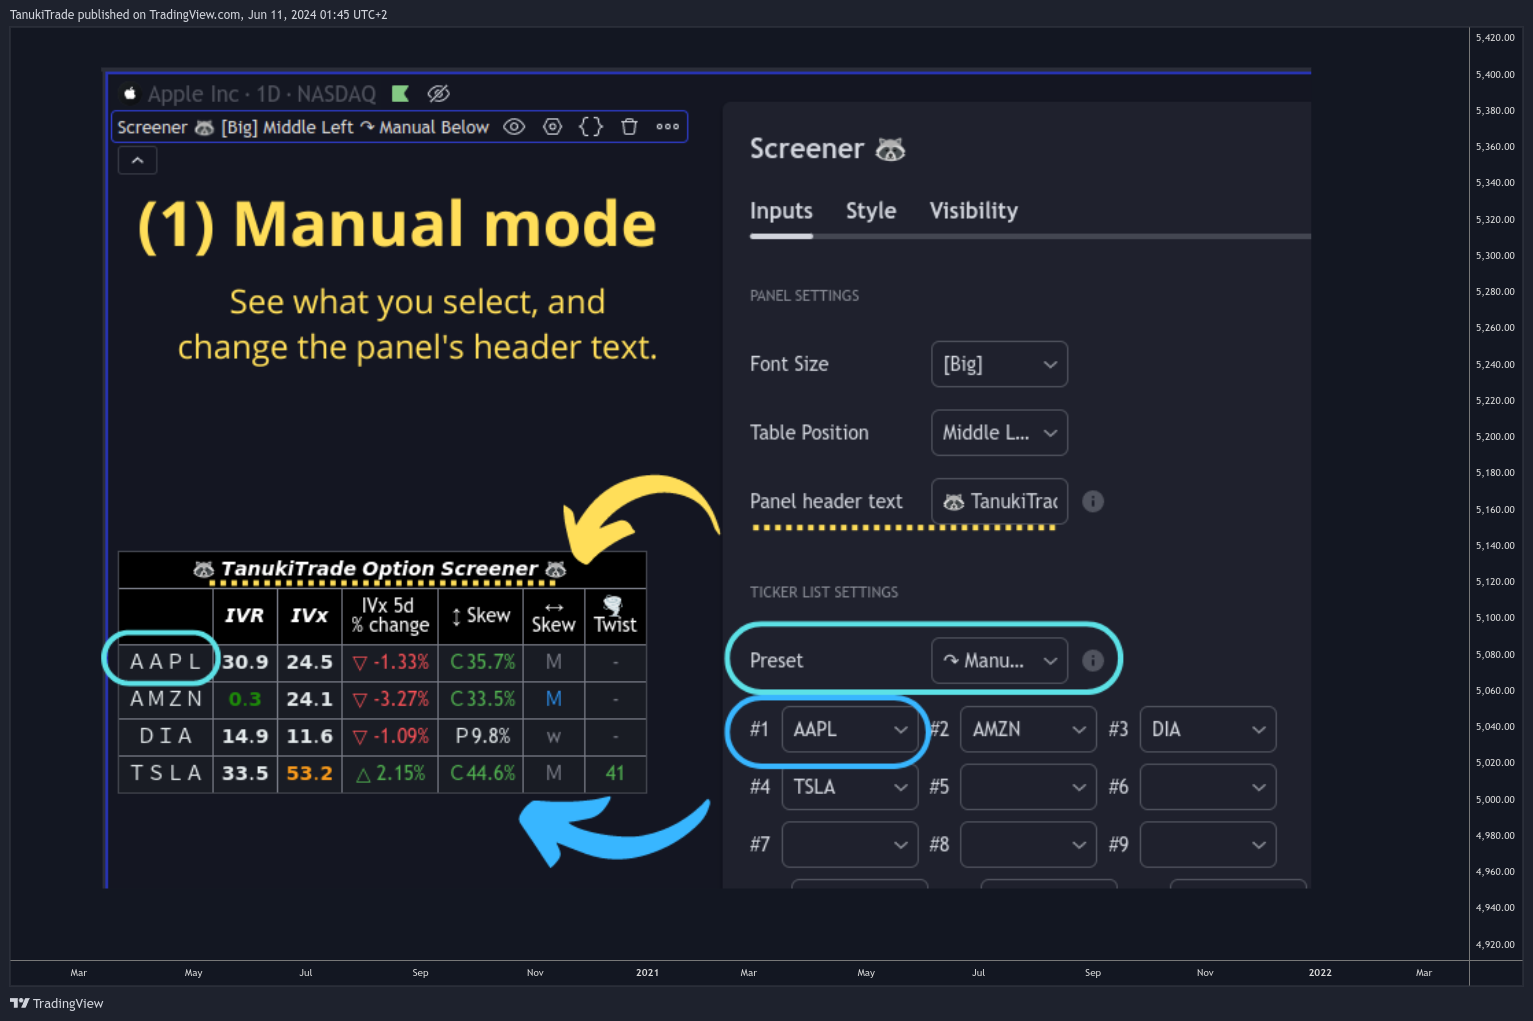The width and height of the screenshot is (1533, 1021).
Task: Click Apple logo icon in chart title
Action: [130, 94]
